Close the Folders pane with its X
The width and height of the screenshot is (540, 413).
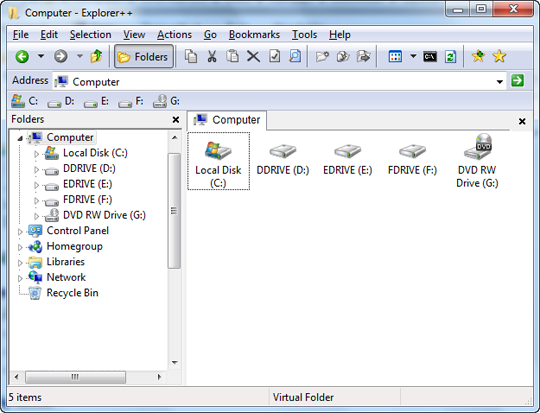tap(176, 120)
